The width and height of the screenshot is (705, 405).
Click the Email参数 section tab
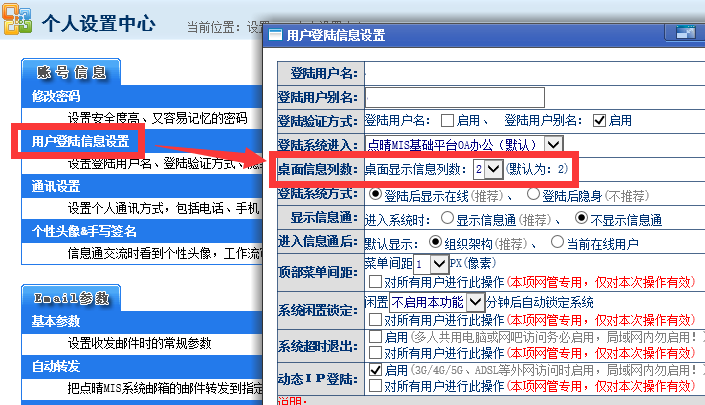pyautogui.click(x=71, y=298)
